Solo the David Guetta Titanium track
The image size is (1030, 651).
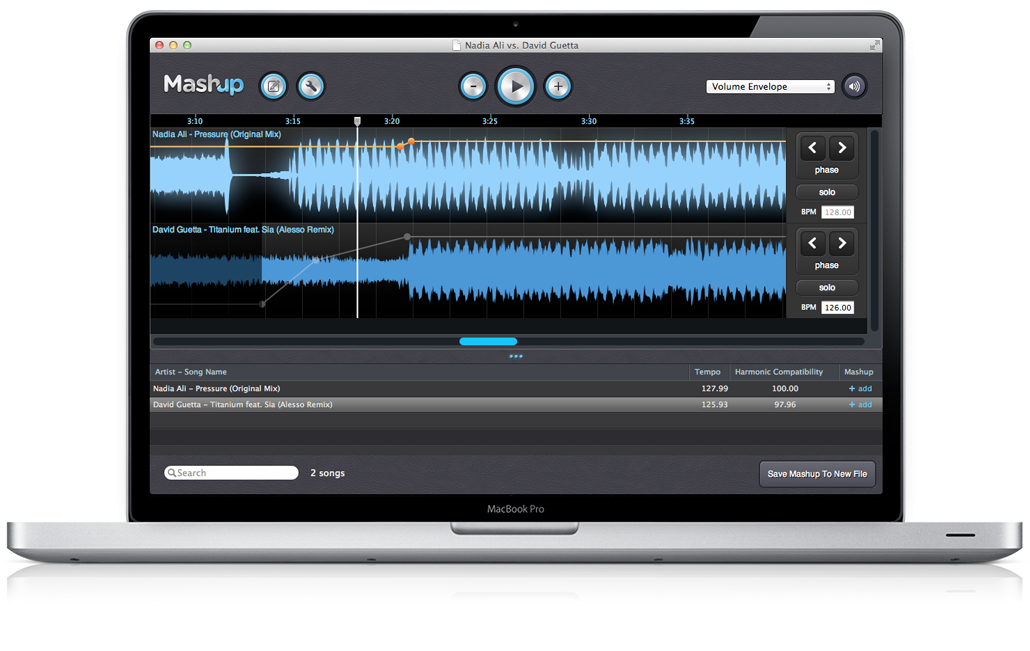(827, 287)
